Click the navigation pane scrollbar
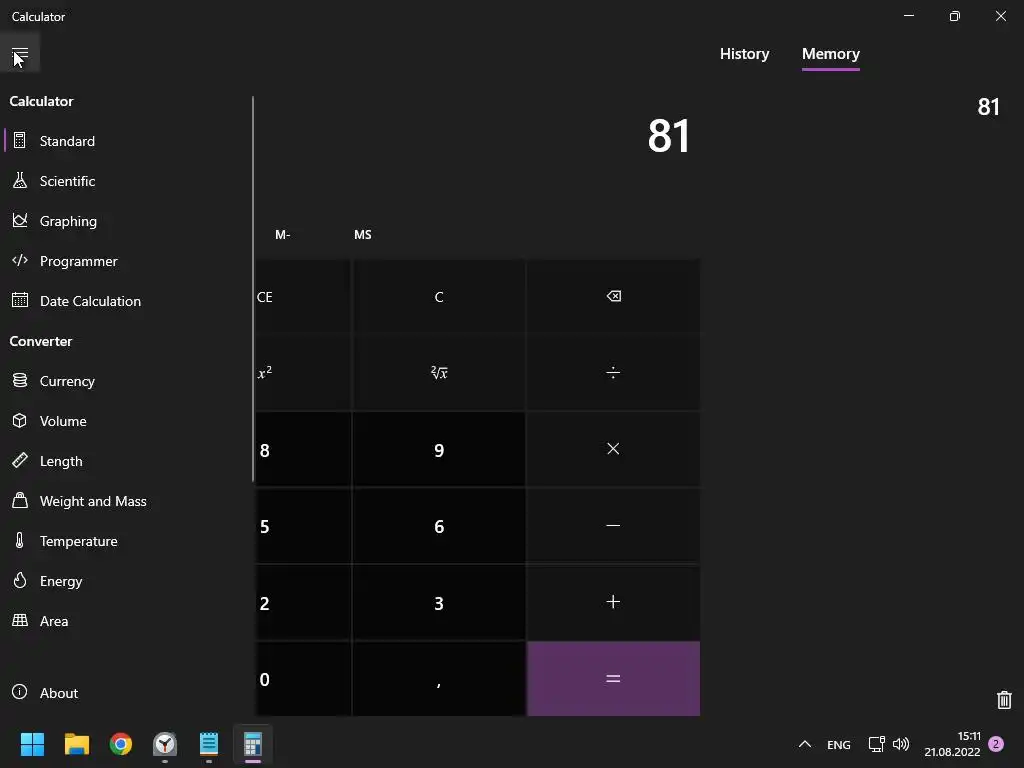This screenshot has height=768, width=1024. pos(253,289)
